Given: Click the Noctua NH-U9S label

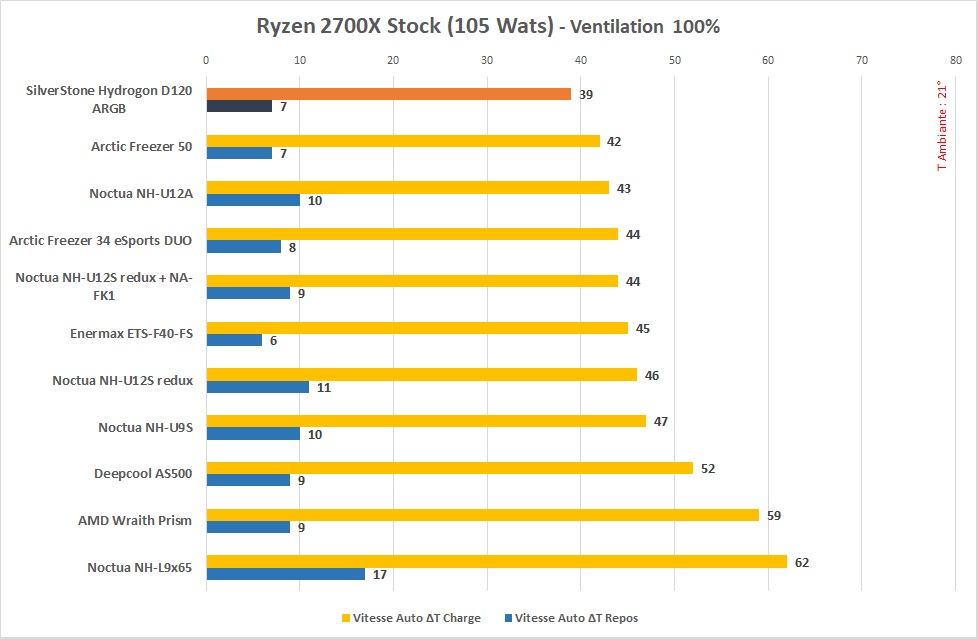Looking at the screenshot, I should pos(145,427).
